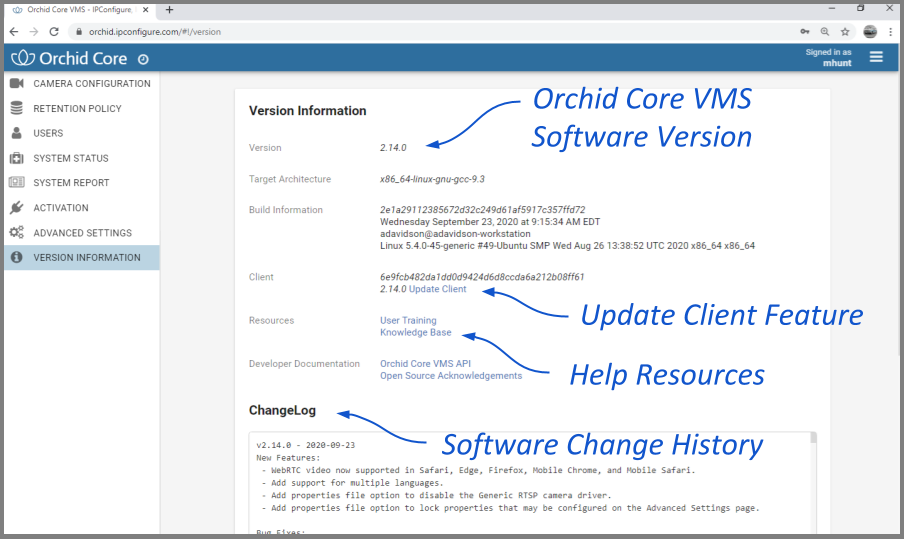Open Advanced Settings page

tap(82, 232)
